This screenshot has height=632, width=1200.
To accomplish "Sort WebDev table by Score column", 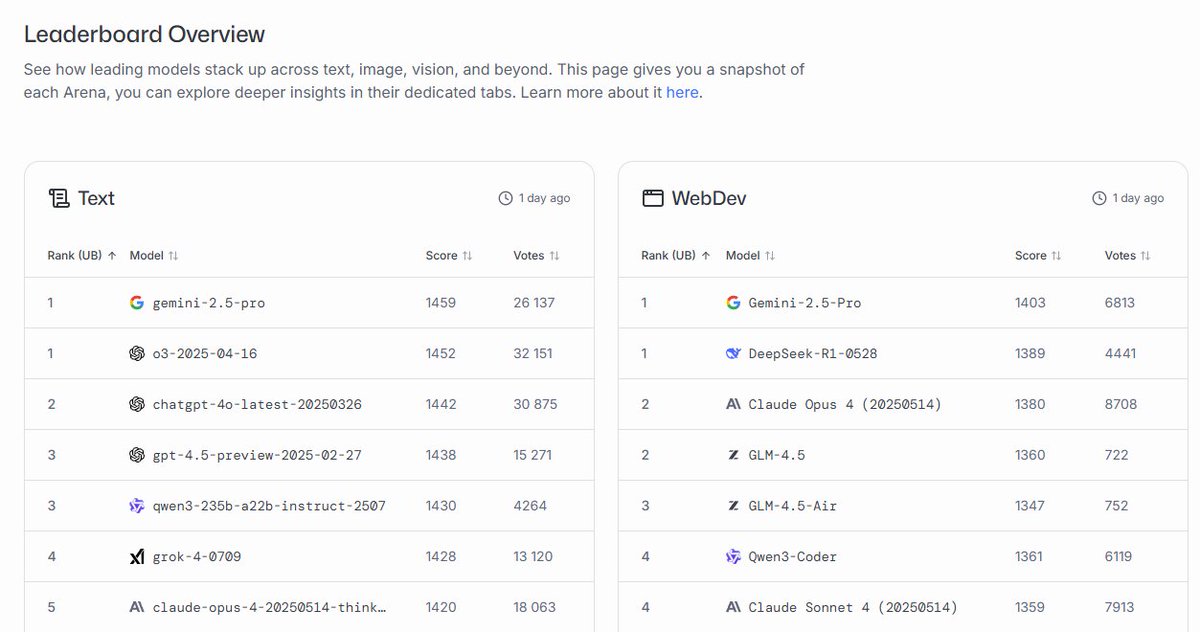I will coord(1038,256).
